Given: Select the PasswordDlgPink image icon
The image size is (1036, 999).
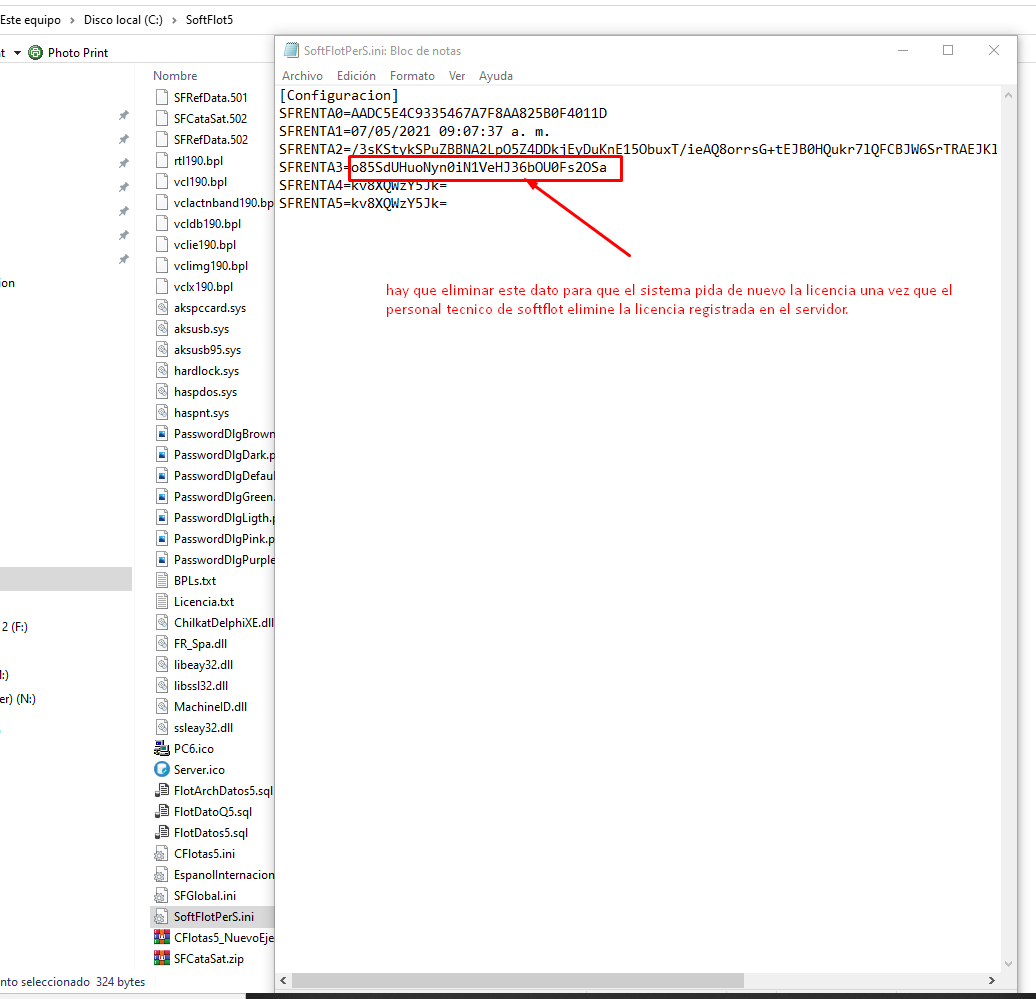Looking at the screenshot, I should coord(162,538).
